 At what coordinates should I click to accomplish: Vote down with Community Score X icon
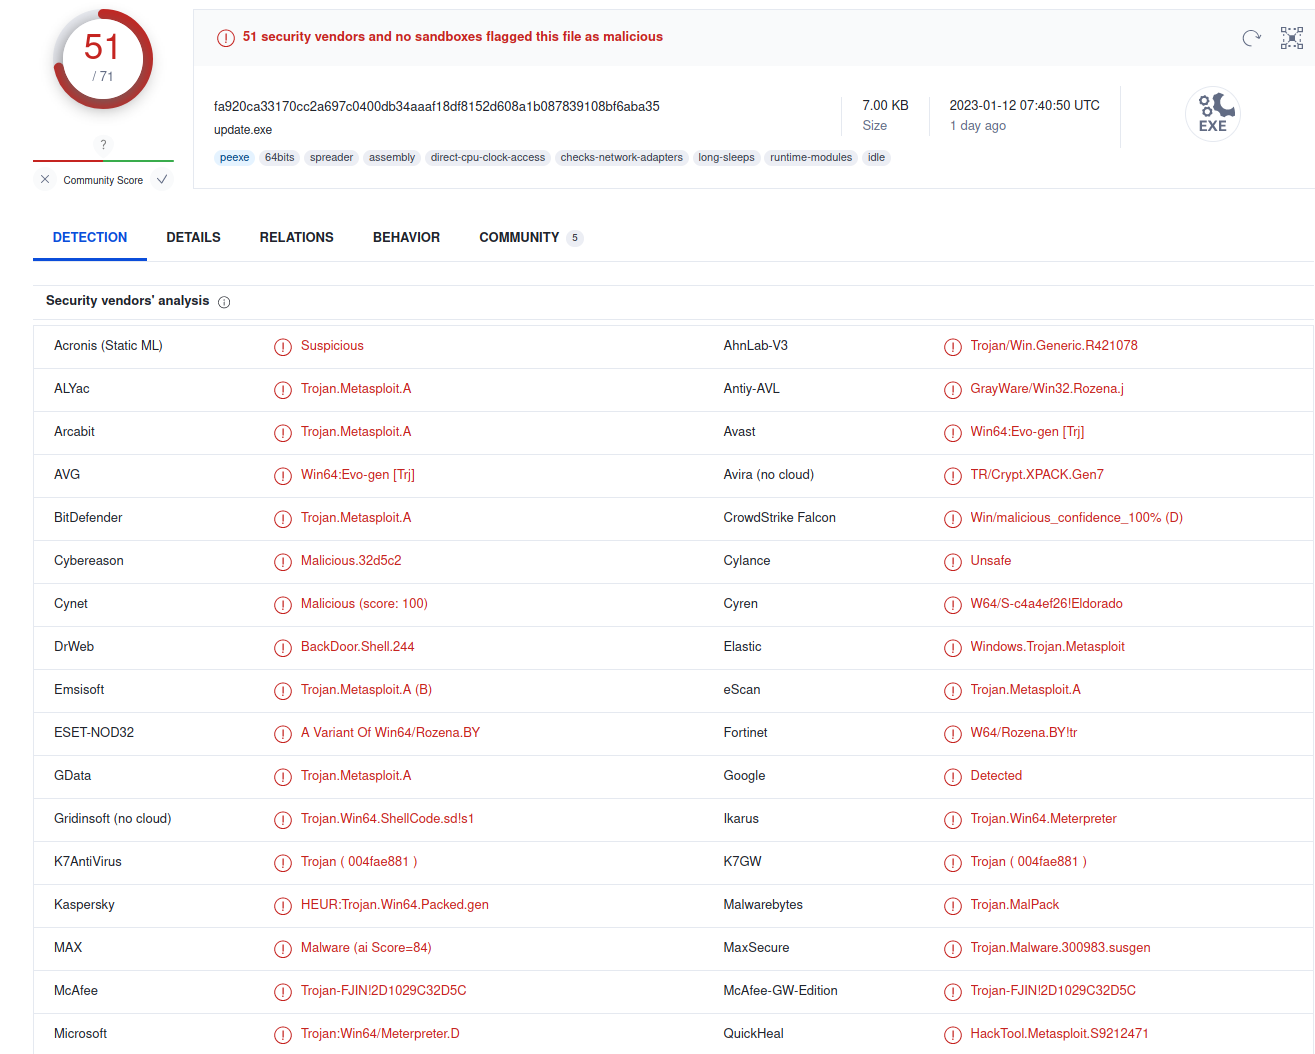[45, 179]
